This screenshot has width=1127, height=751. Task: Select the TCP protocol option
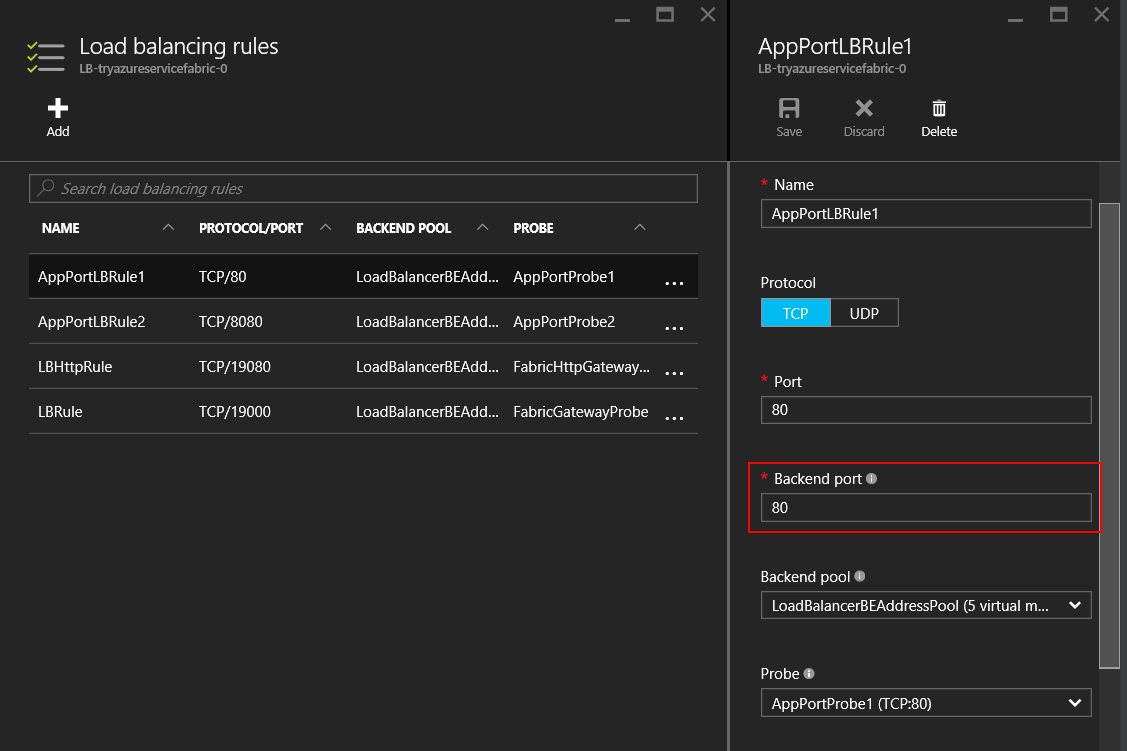coord(796,313)
